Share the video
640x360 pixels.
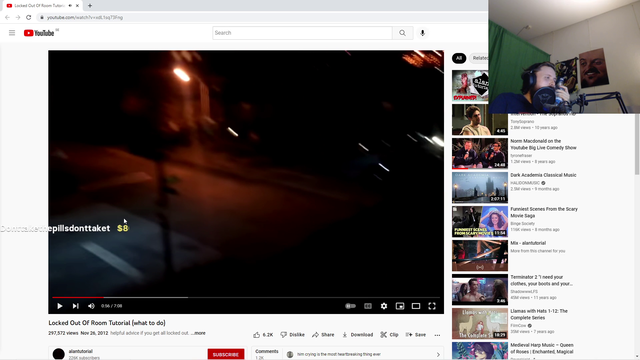click(x=323, y=335)
